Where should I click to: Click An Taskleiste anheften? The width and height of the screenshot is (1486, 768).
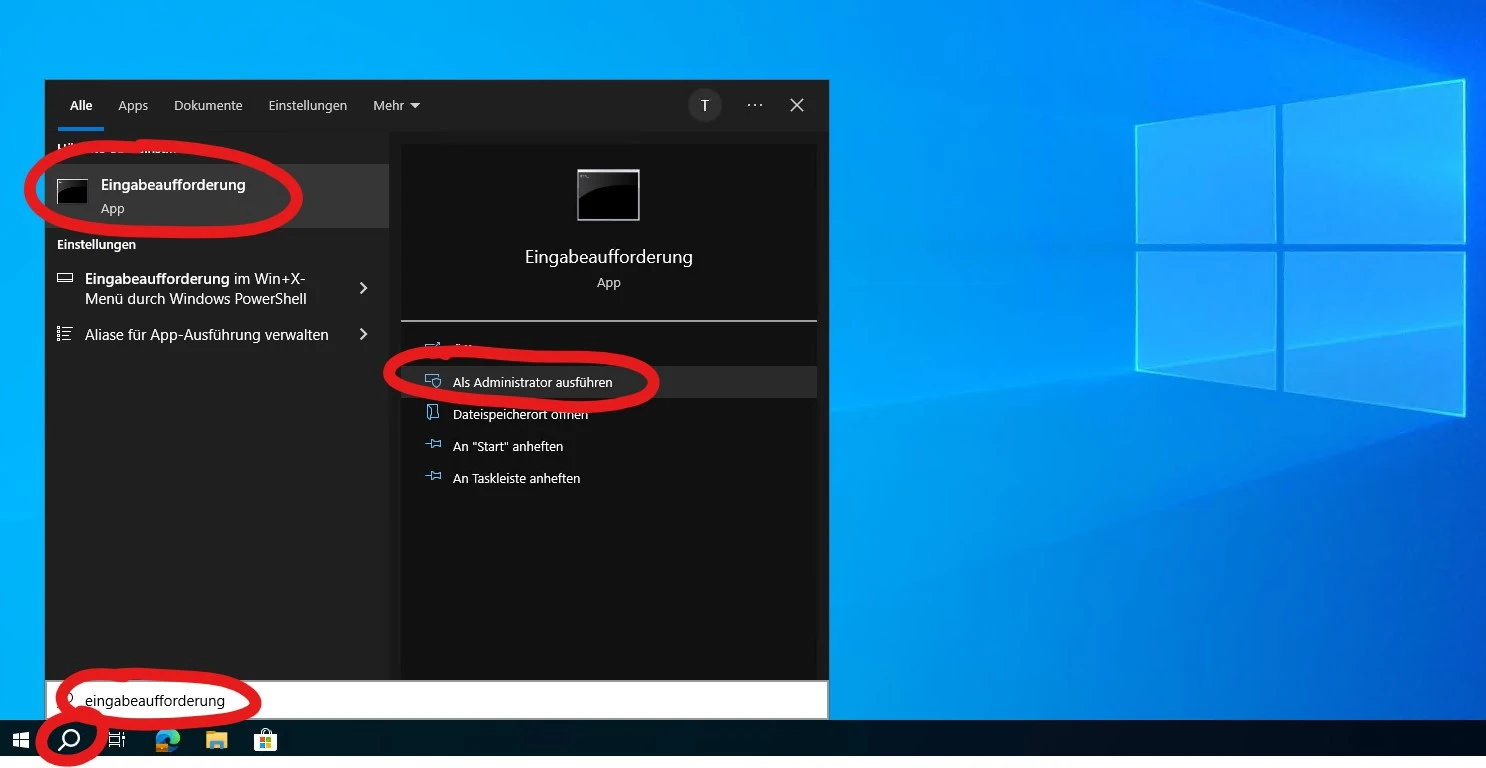click(516, 478)
